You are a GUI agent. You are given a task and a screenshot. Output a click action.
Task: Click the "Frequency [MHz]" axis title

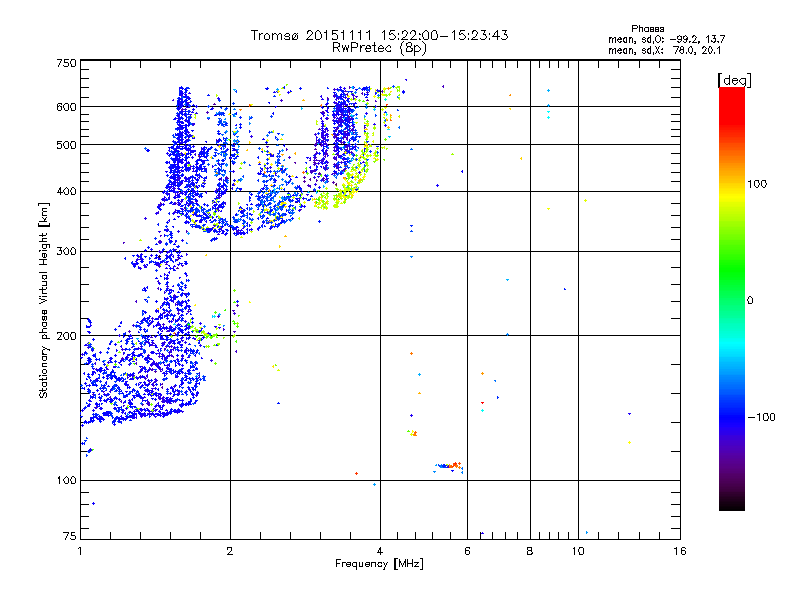click(379, 564)
